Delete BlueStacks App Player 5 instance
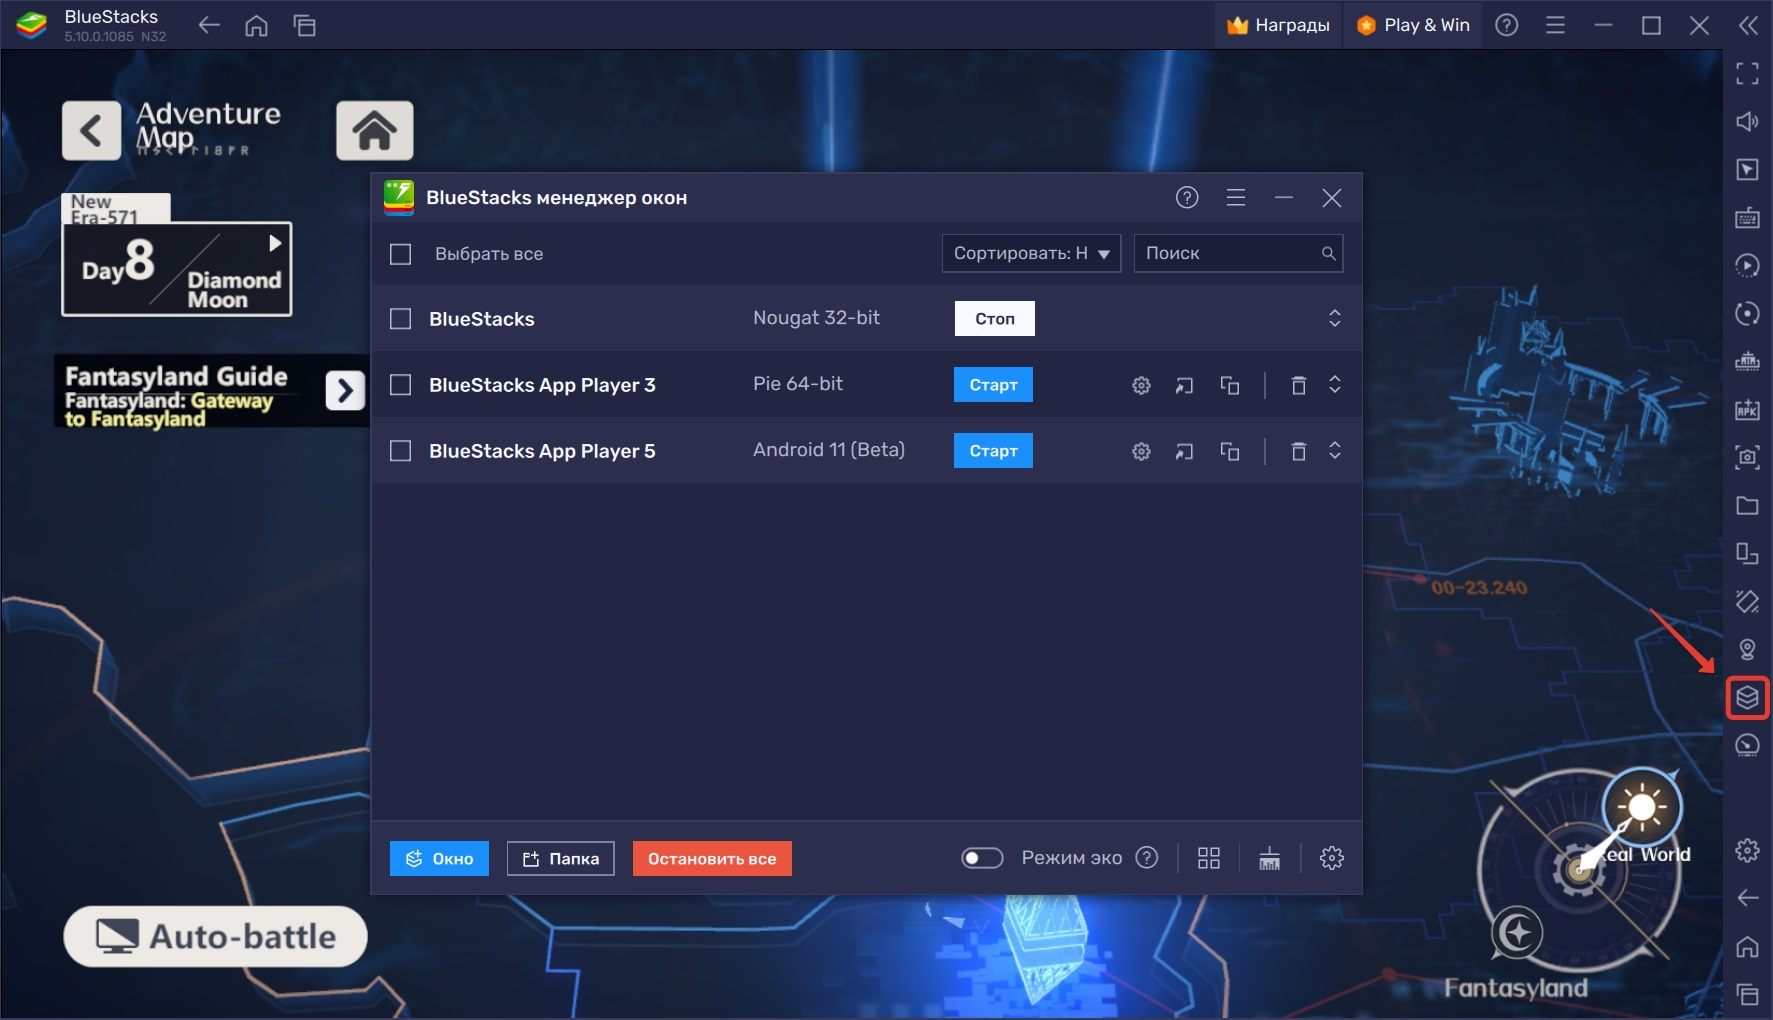The image size is (1773, 1020). pos(1298,451)
